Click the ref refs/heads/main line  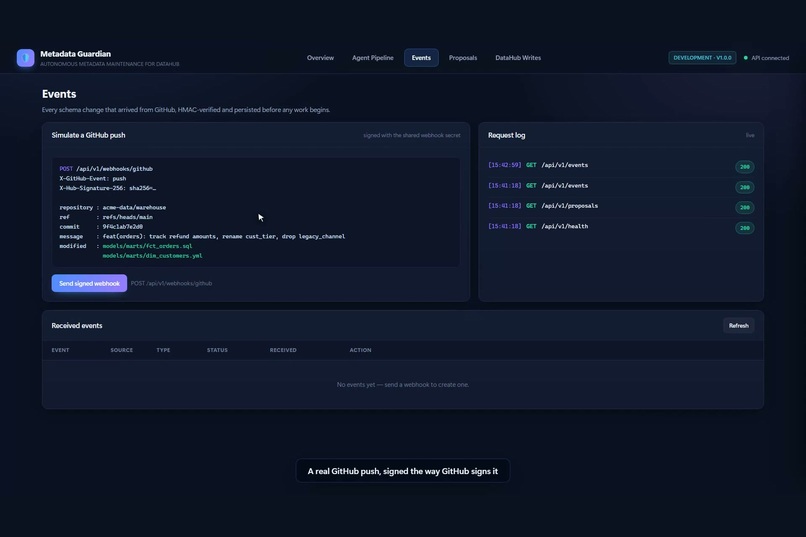coord(106,217)
